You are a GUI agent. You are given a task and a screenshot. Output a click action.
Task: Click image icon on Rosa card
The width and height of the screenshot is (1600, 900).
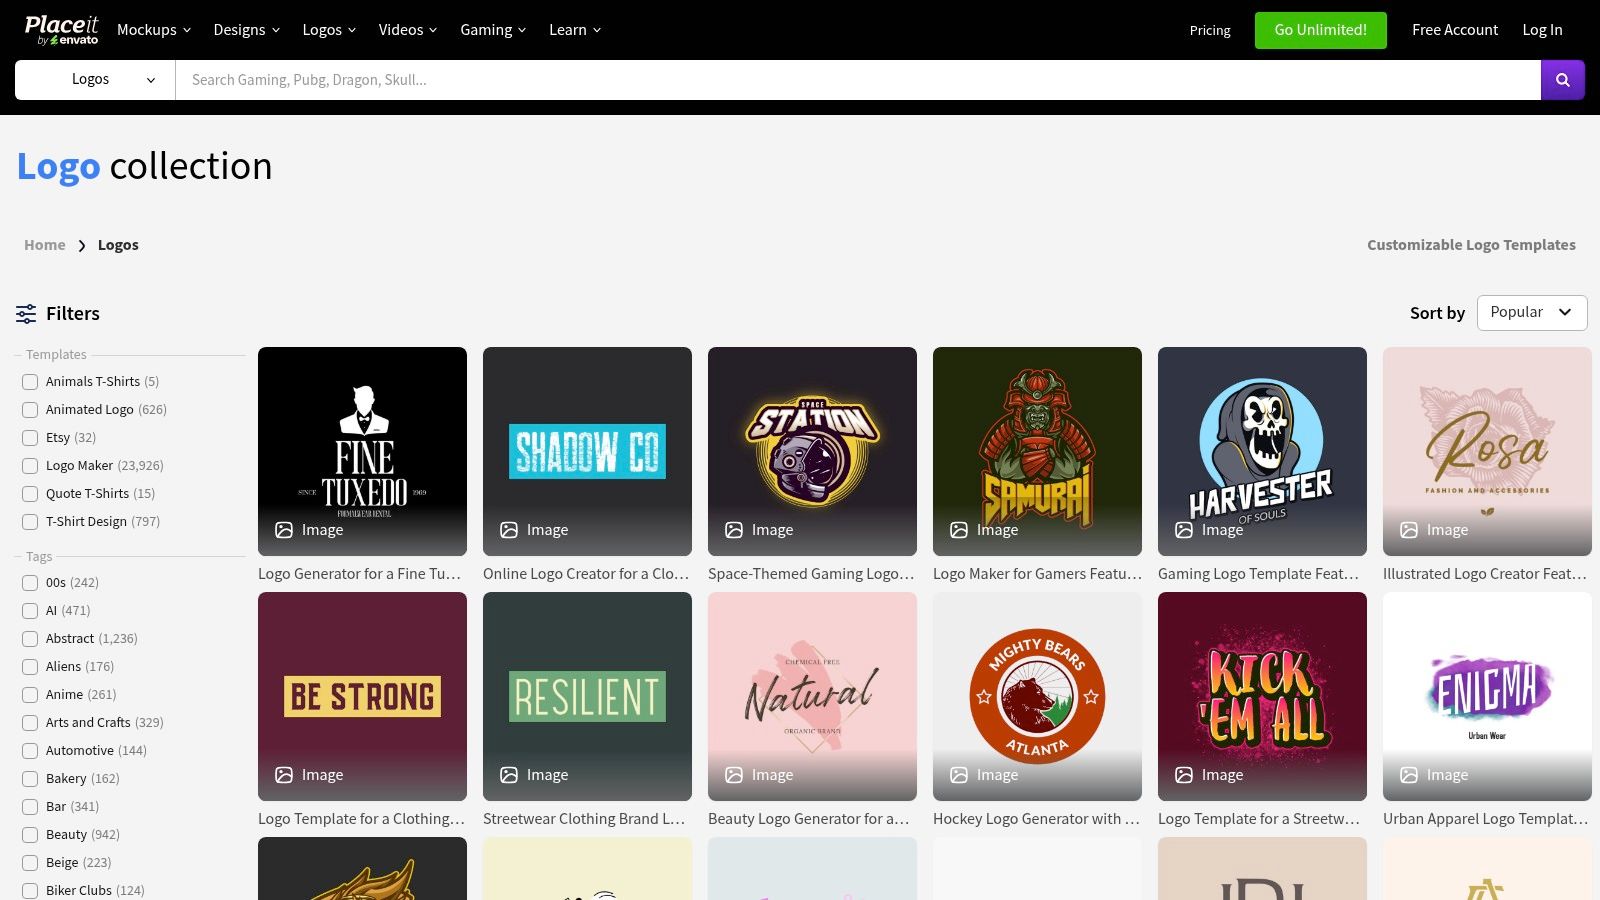(x=1409, y=530)
